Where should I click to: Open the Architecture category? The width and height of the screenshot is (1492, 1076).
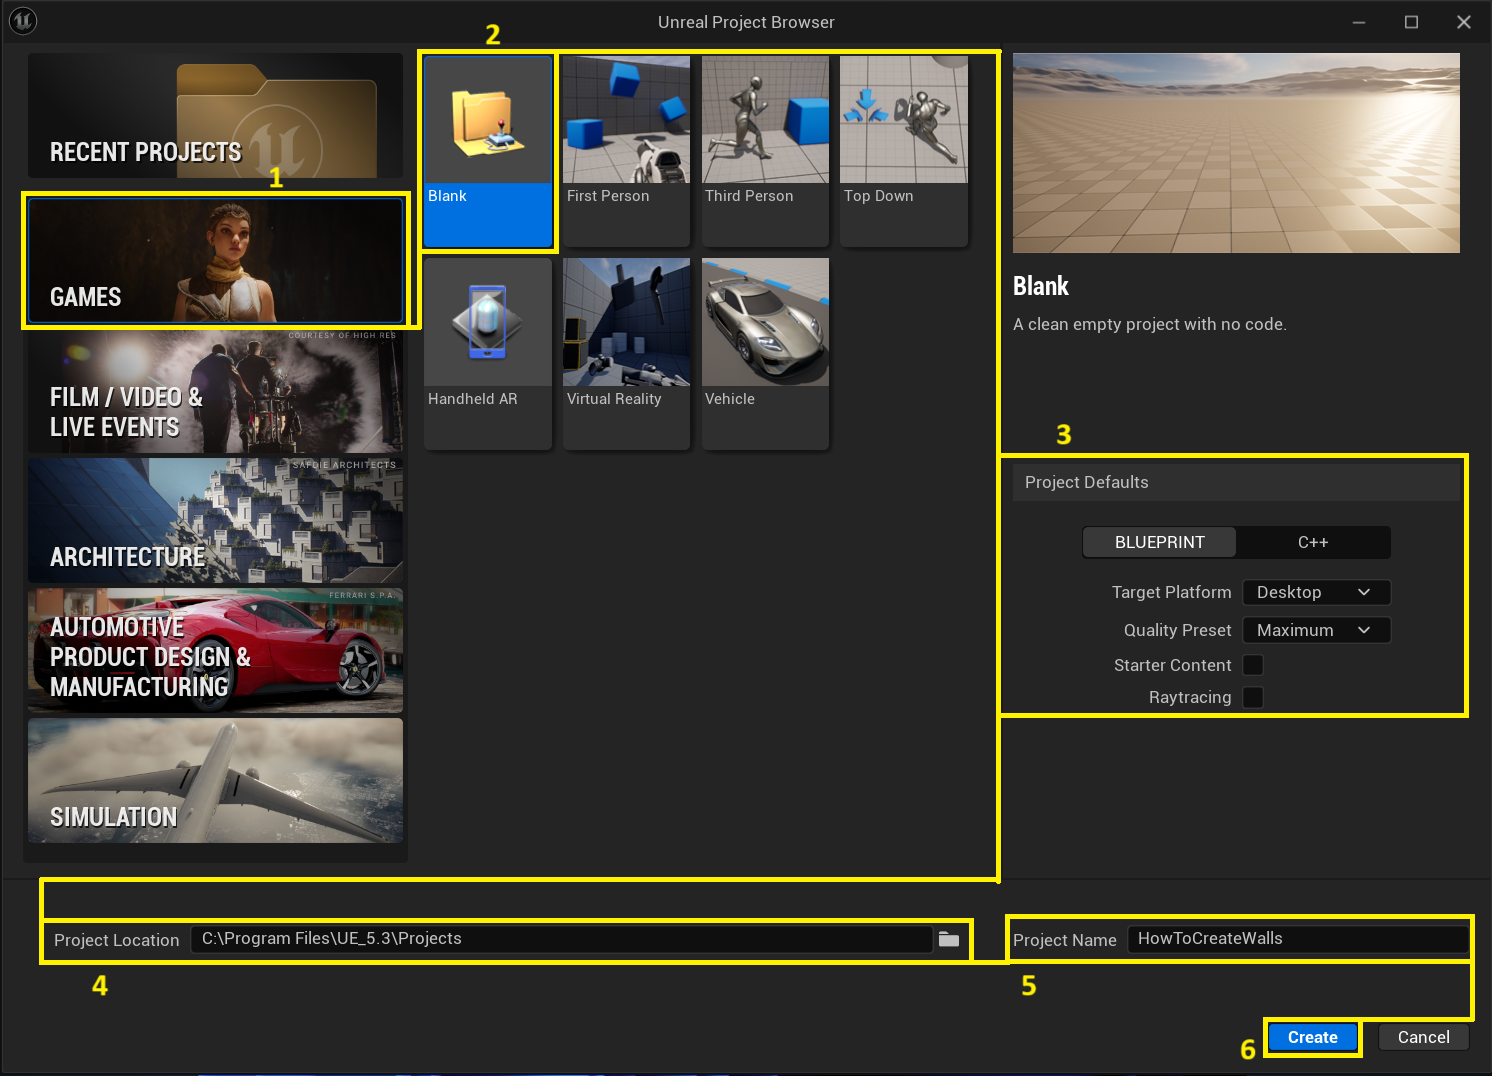215,521
